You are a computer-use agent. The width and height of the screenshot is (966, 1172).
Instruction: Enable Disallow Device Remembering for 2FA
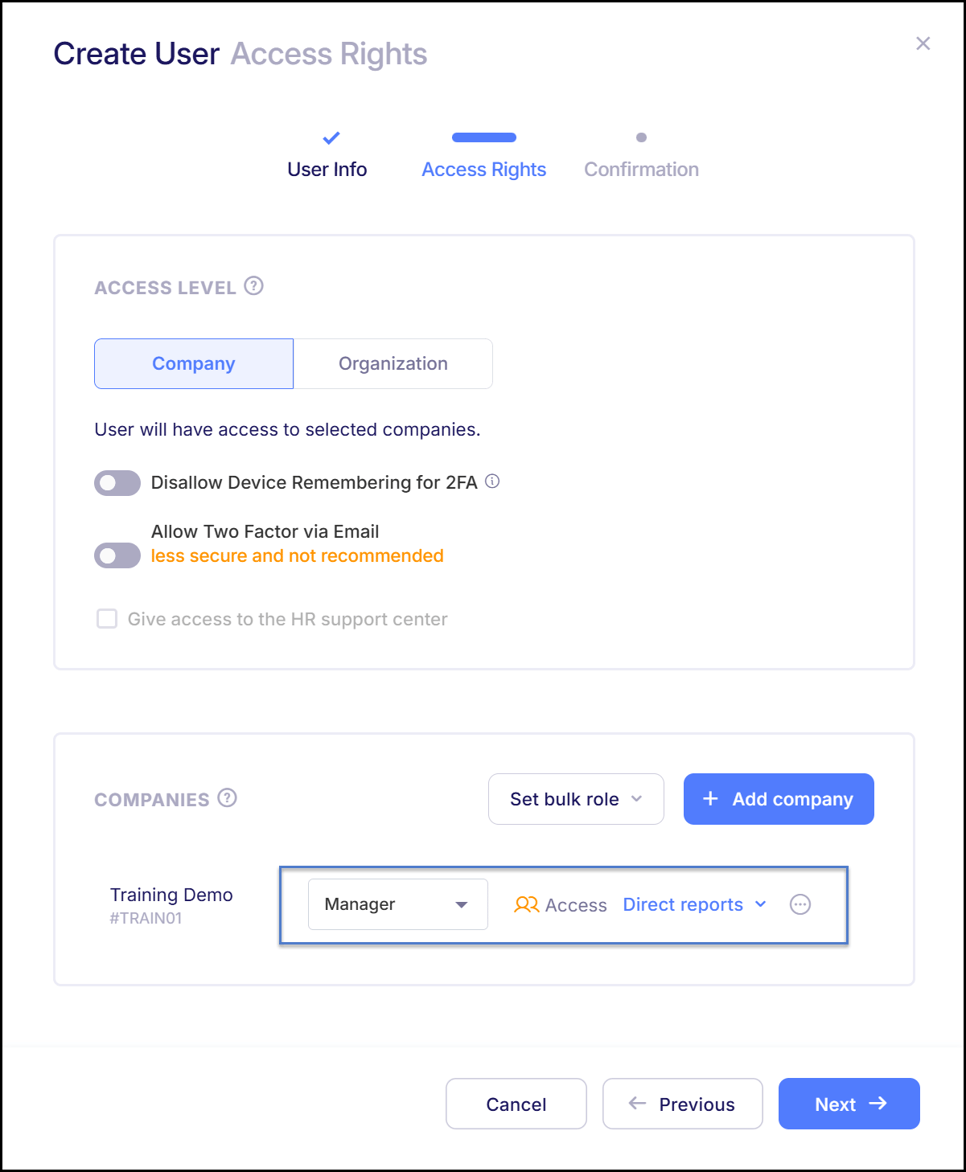117,482
